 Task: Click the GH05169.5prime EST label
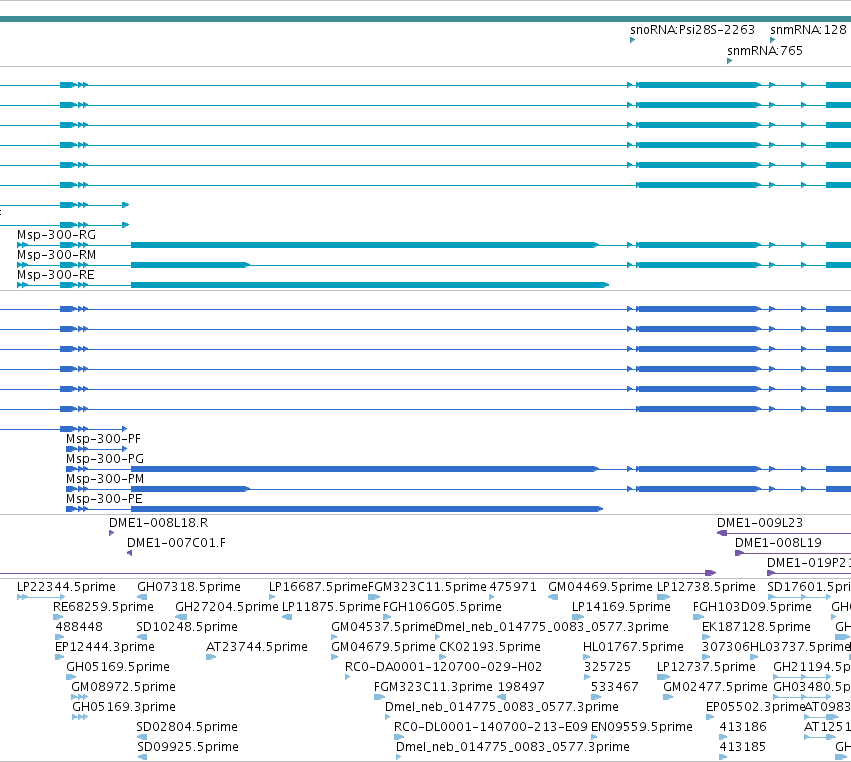coord(118,668)
